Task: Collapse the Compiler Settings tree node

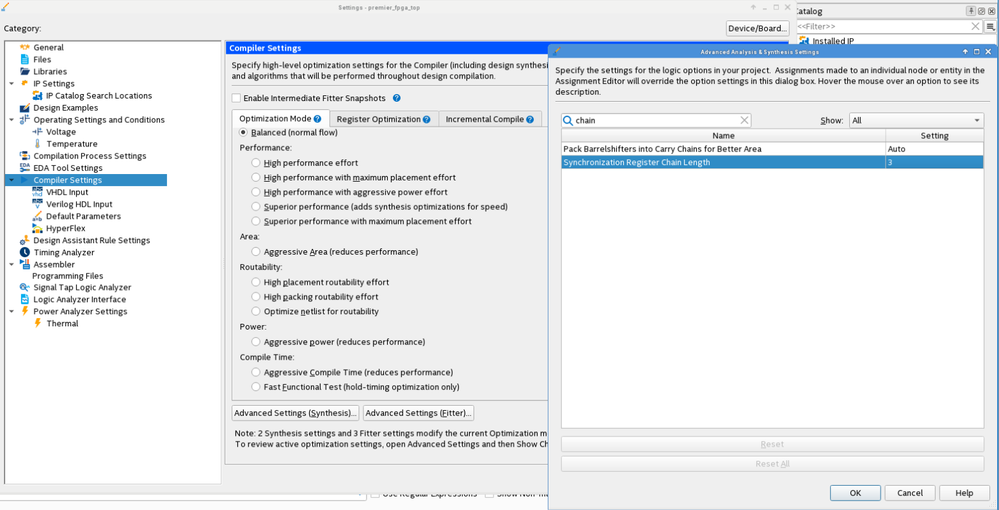Action: [x=11, y=180]
